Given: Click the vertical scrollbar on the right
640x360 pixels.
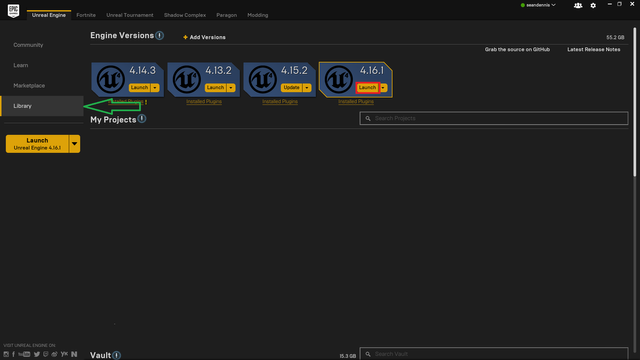Looking at the screenshot, I should [x=635, y=102].
